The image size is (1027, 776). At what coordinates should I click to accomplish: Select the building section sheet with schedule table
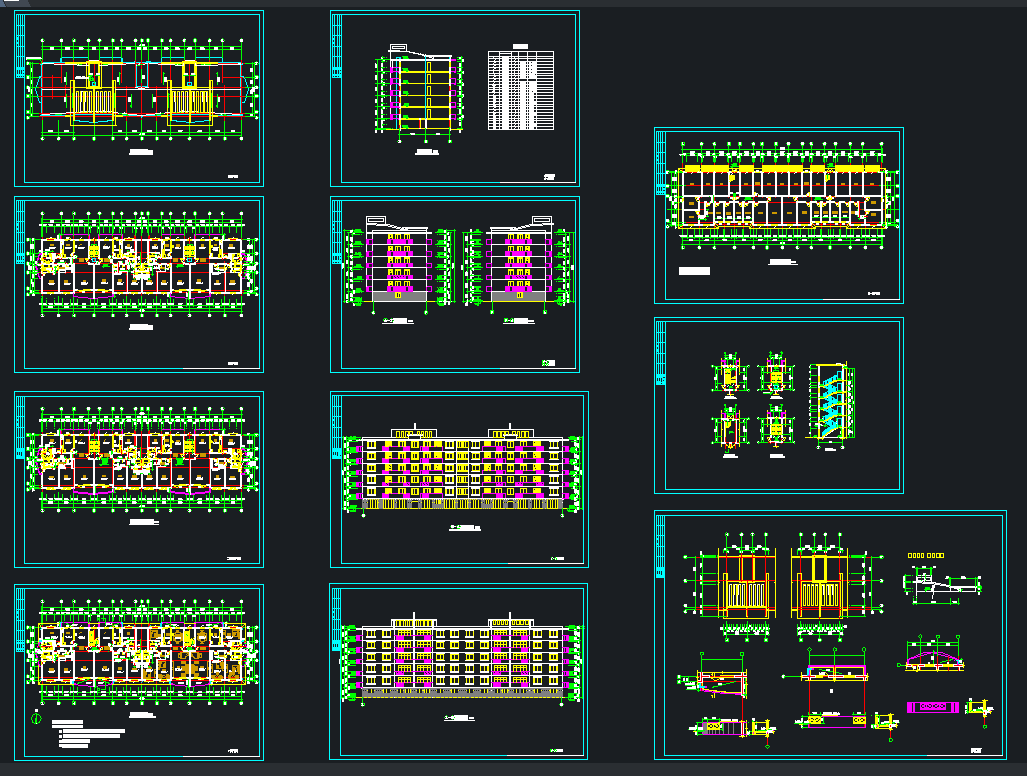point(455,98)
